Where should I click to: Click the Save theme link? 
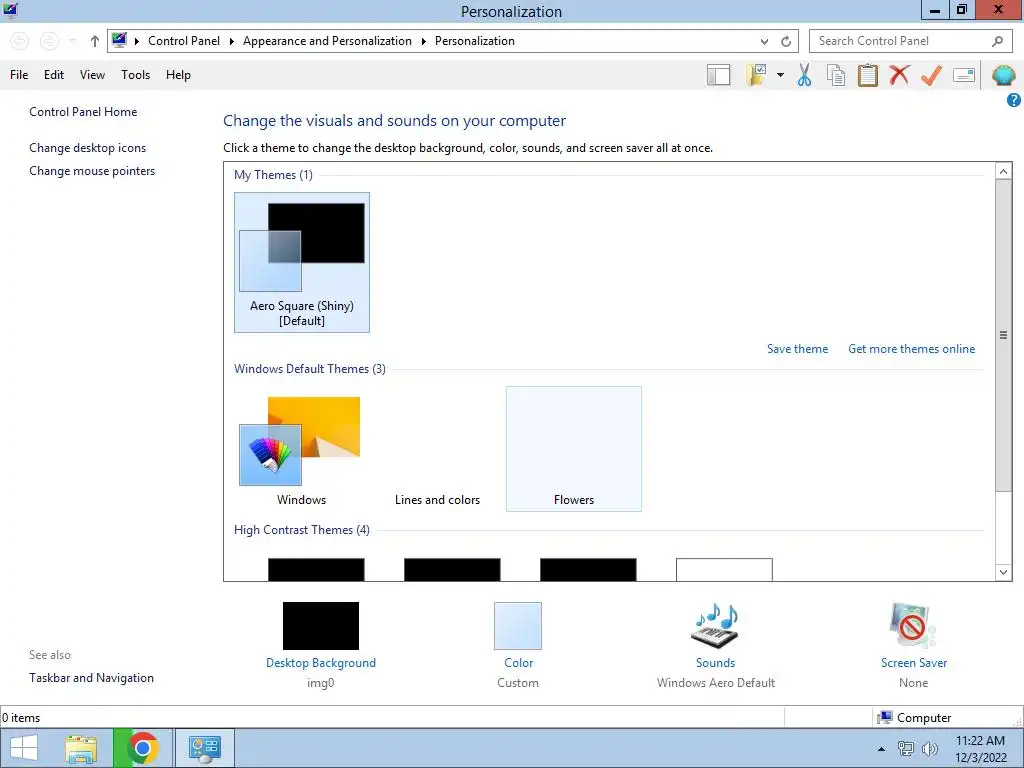click(797, 349)
